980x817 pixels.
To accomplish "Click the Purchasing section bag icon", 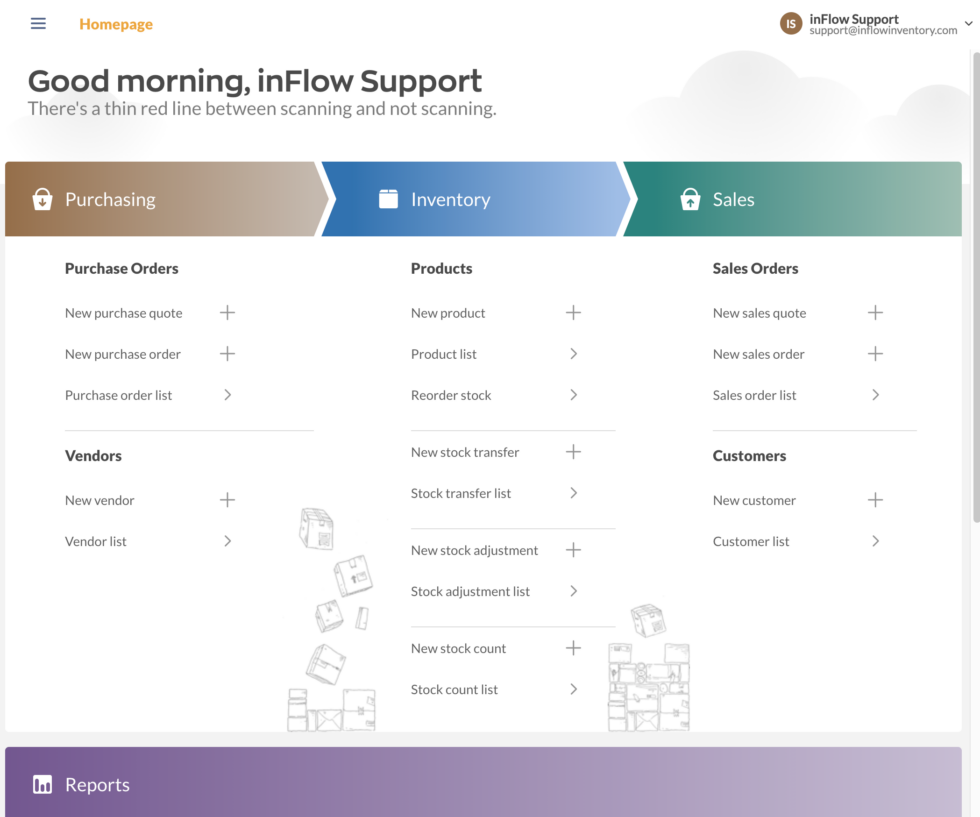I will tap(42, 199).
